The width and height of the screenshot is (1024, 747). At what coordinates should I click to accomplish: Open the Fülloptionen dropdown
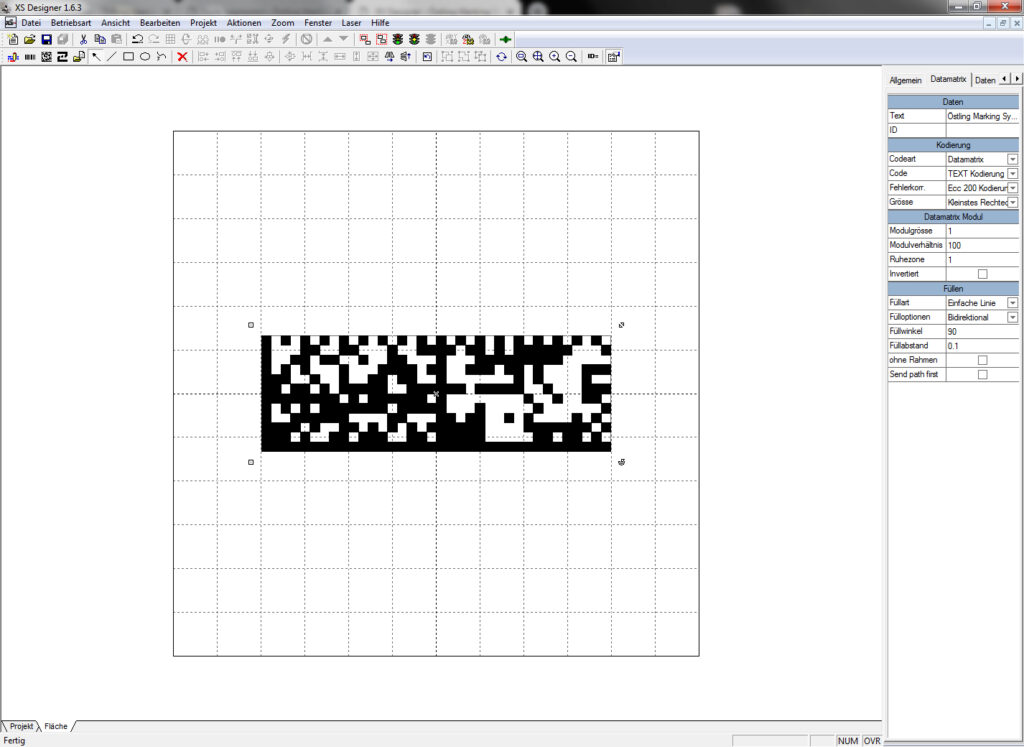click(x=1012, y=317)
